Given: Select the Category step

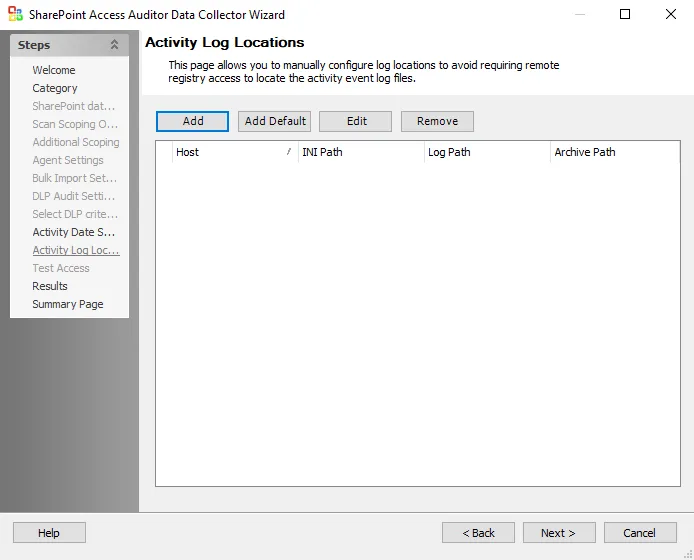Looking at the screenshot, I should click(54, 88).
